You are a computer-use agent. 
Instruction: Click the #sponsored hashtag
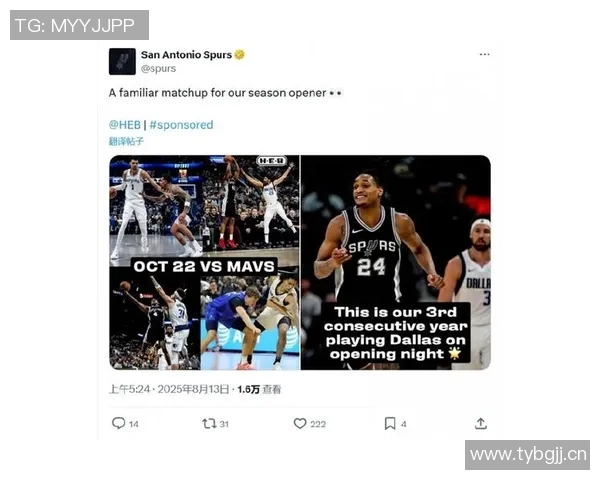(x=181, y=125)
